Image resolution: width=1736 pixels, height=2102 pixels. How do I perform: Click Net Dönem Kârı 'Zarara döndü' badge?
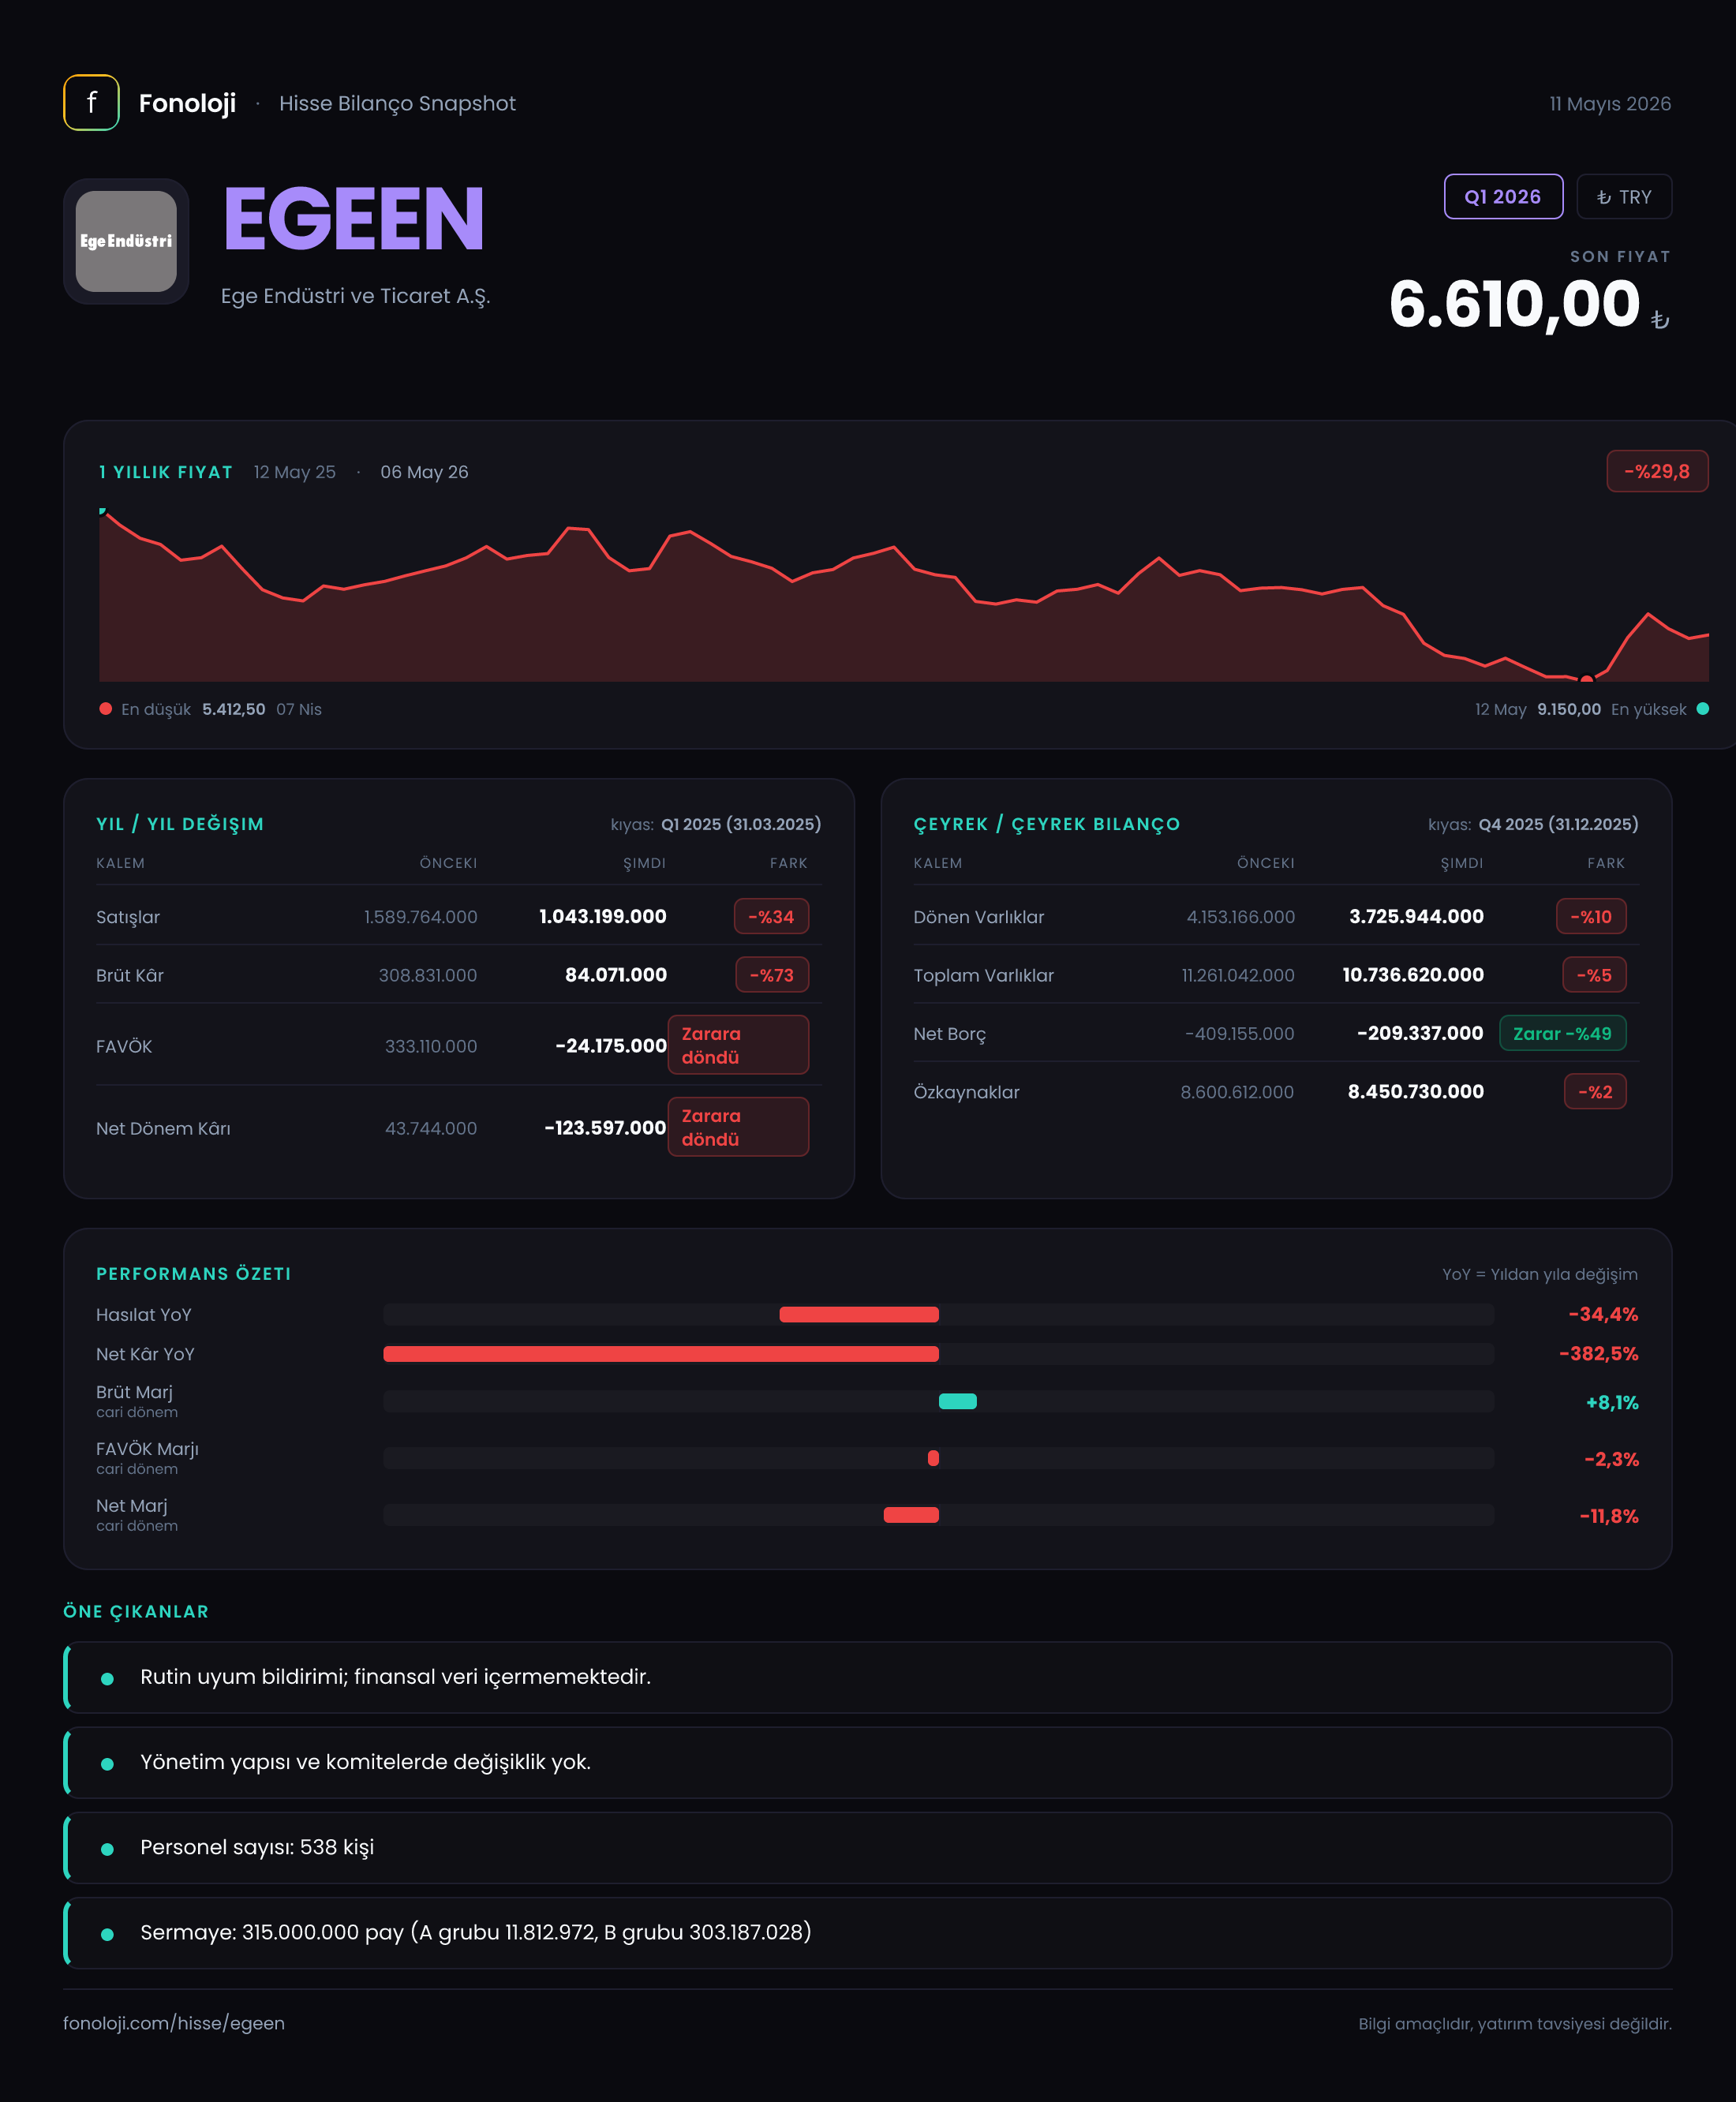pyautogui.click(x=738, y=1127)
